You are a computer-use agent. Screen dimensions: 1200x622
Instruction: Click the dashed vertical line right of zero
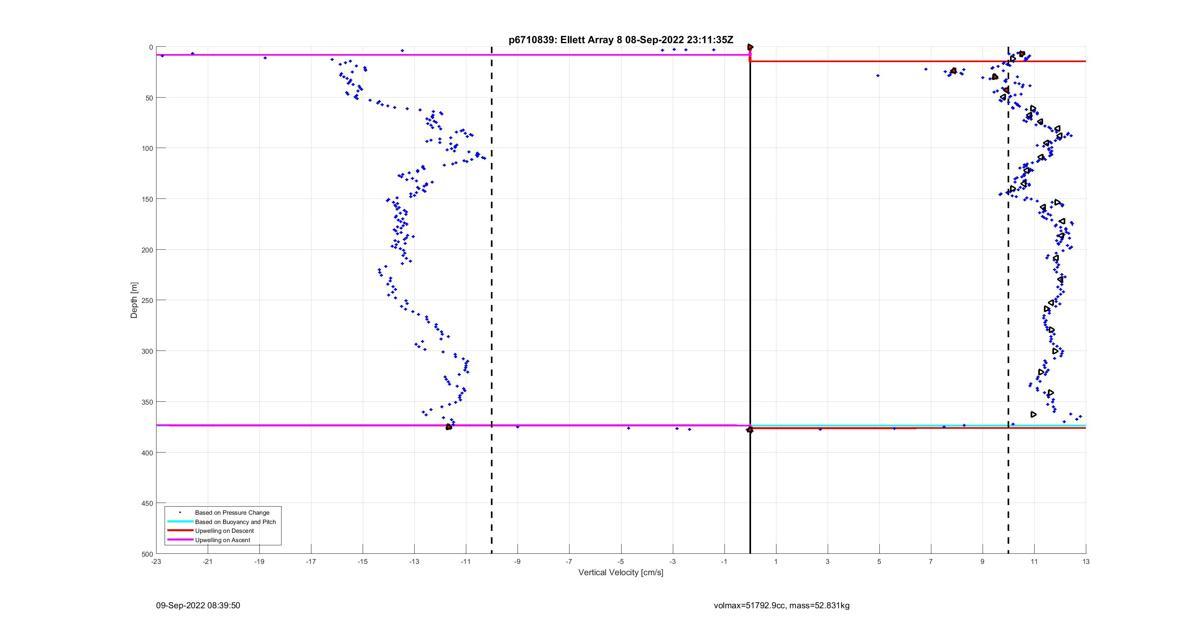pos(1008,300)
